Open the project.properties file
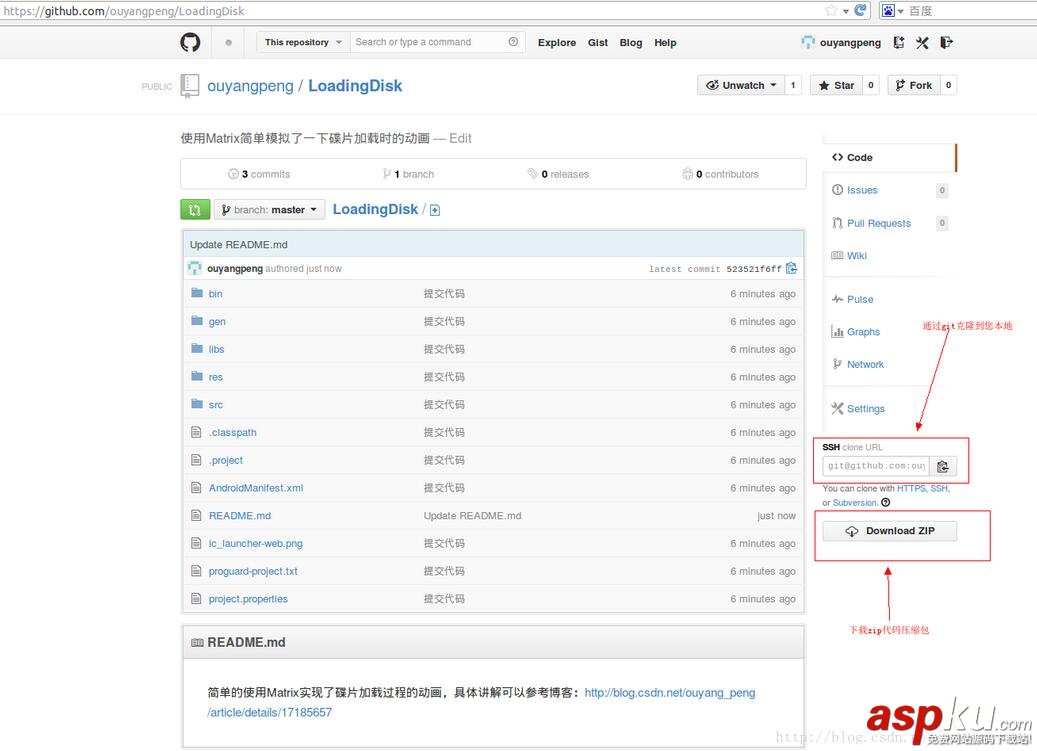The width and height of the screenshot is (1037, 751). 248,598
